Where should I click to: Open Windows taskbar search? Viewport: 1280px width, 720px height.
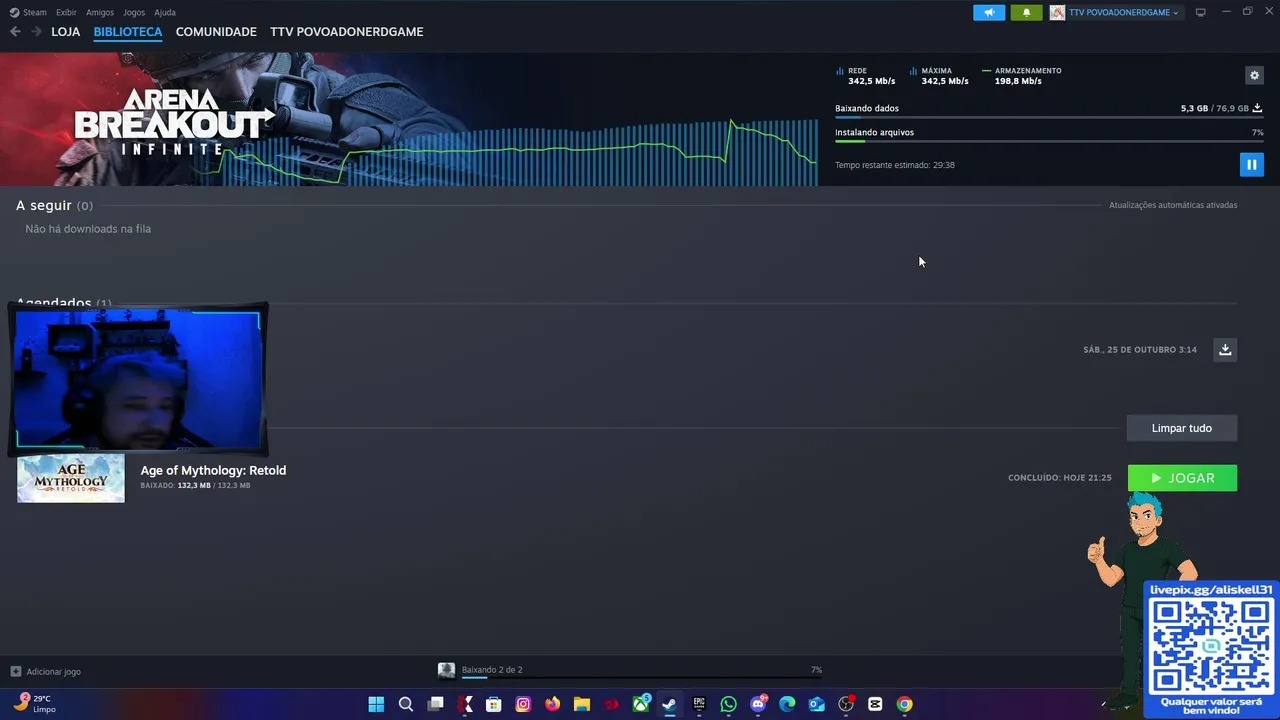(406, 704)
